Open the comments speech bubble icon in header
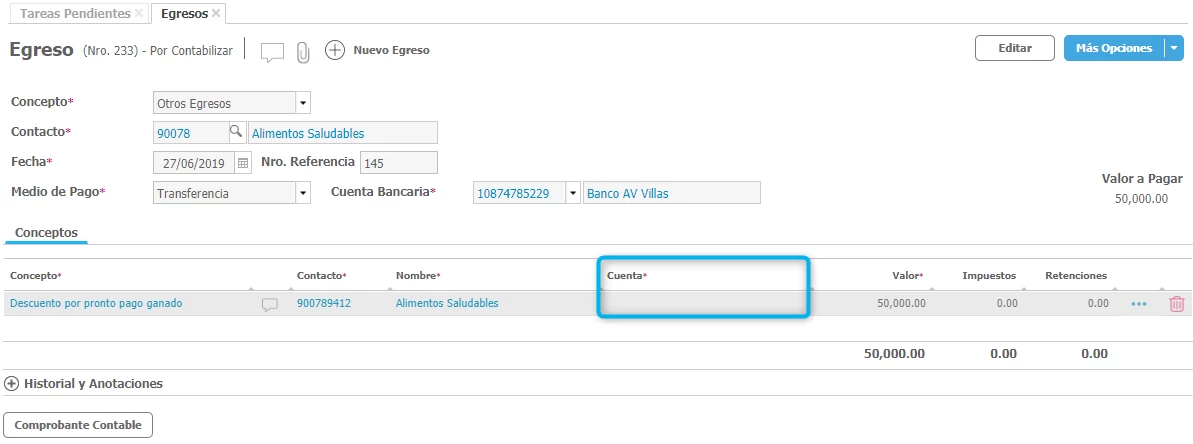 [x=272, y=52]
